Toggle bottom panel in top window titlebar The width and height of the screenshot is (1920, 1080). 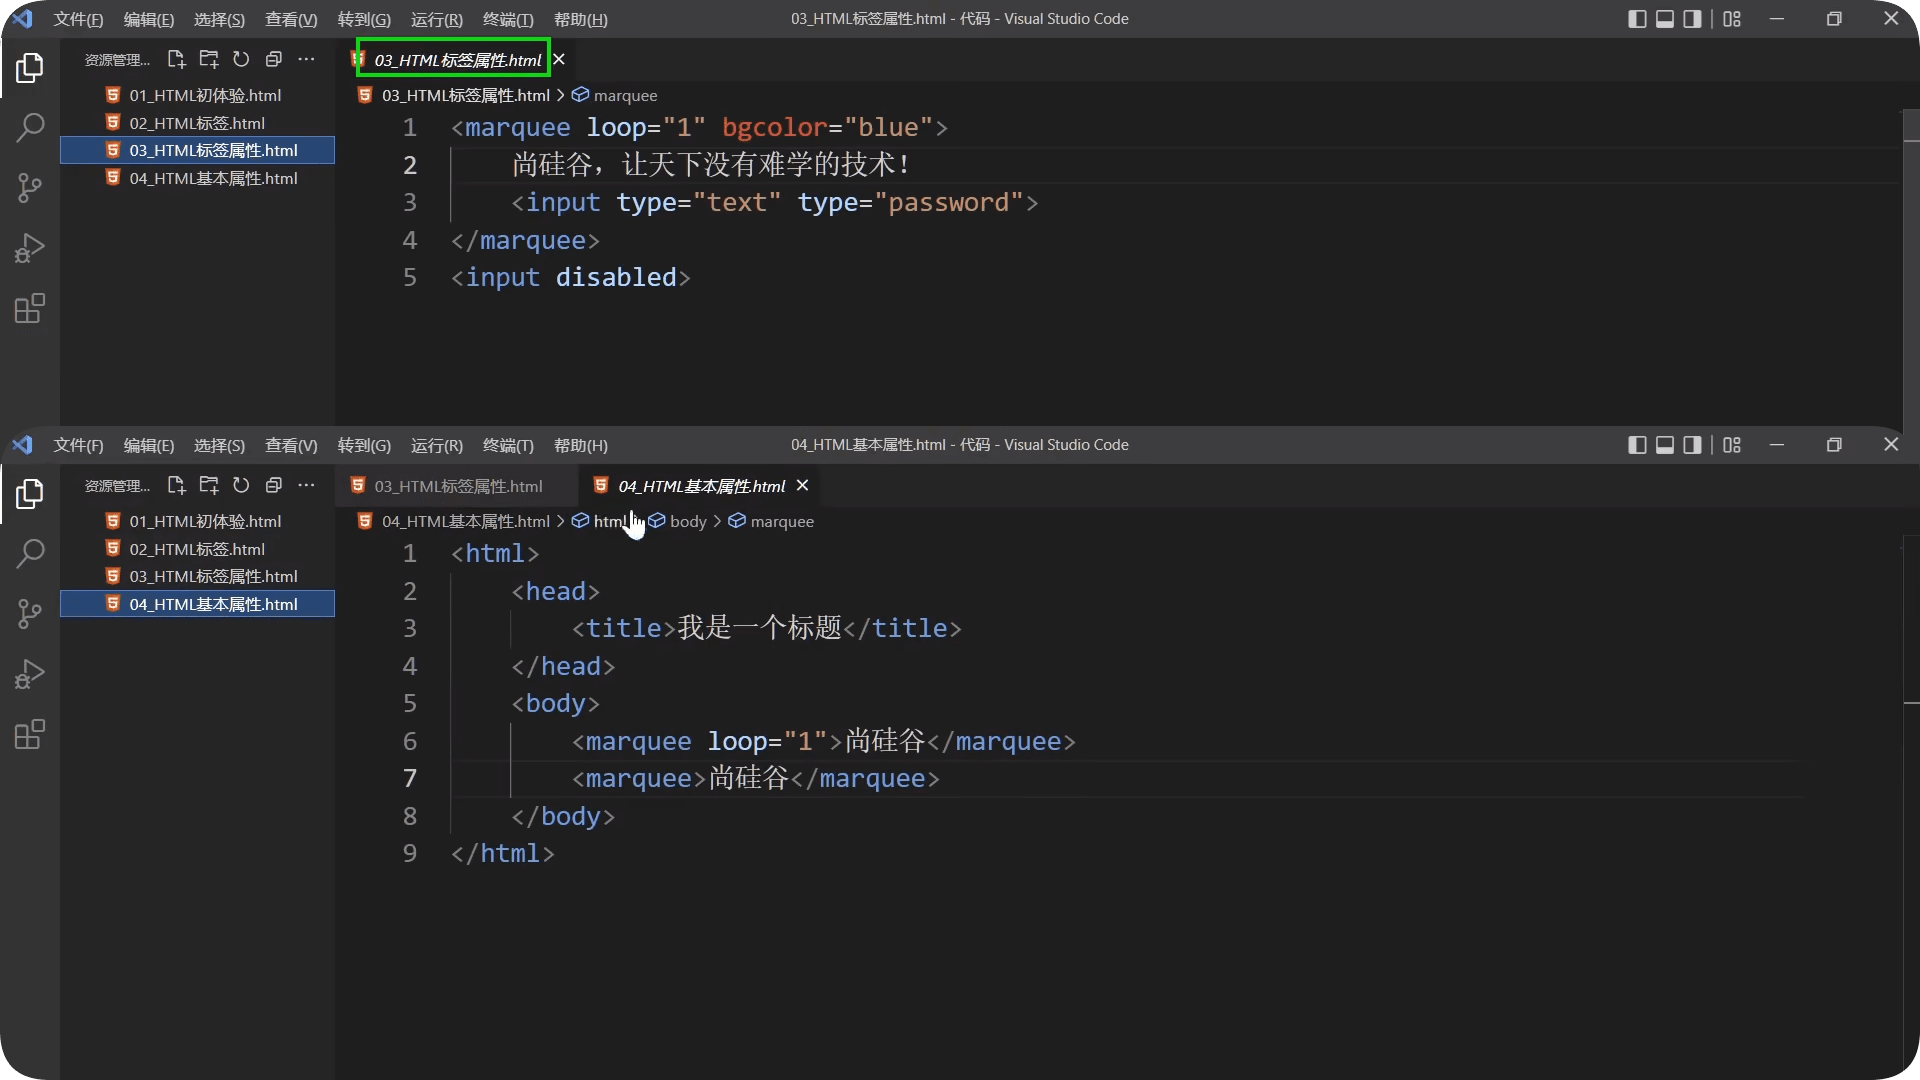pyautogui.click(x=1665, y=19)
